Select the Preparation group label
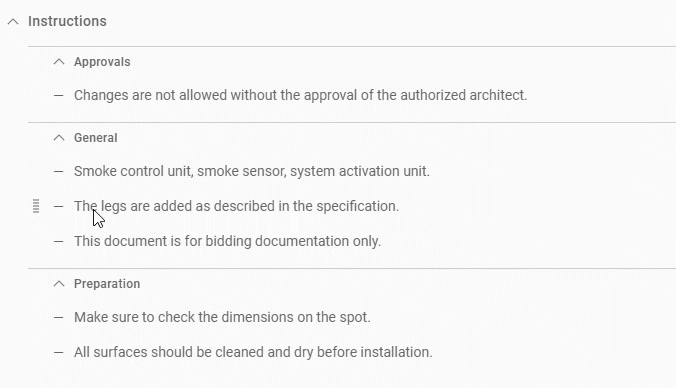This screenshot has height=388, width=676. click(x=107, y=284)
